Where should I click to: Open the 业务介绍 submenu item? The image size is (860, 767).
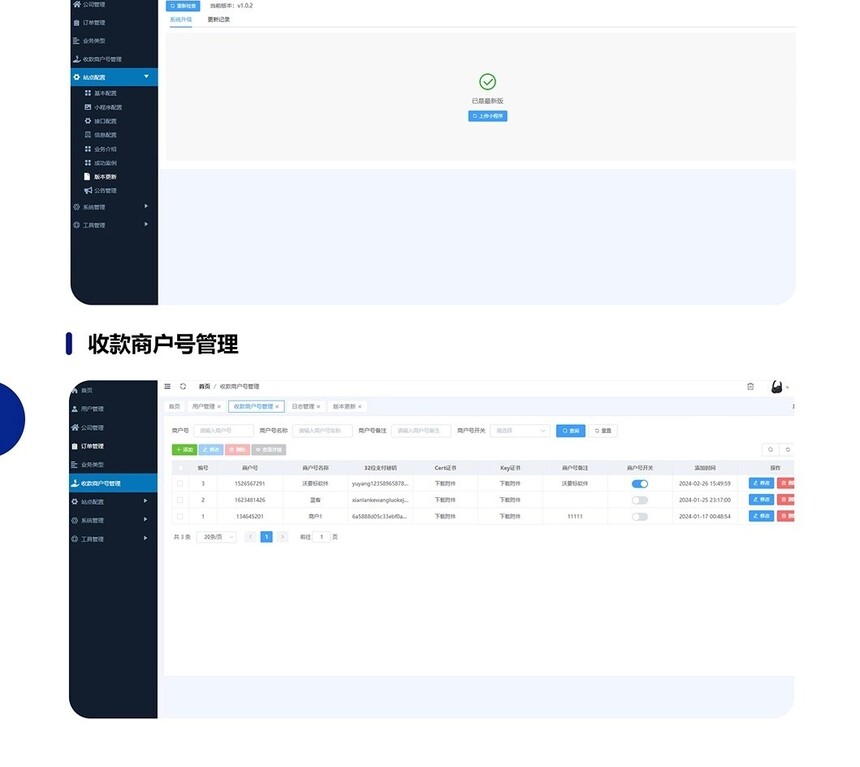click(100, 149)
